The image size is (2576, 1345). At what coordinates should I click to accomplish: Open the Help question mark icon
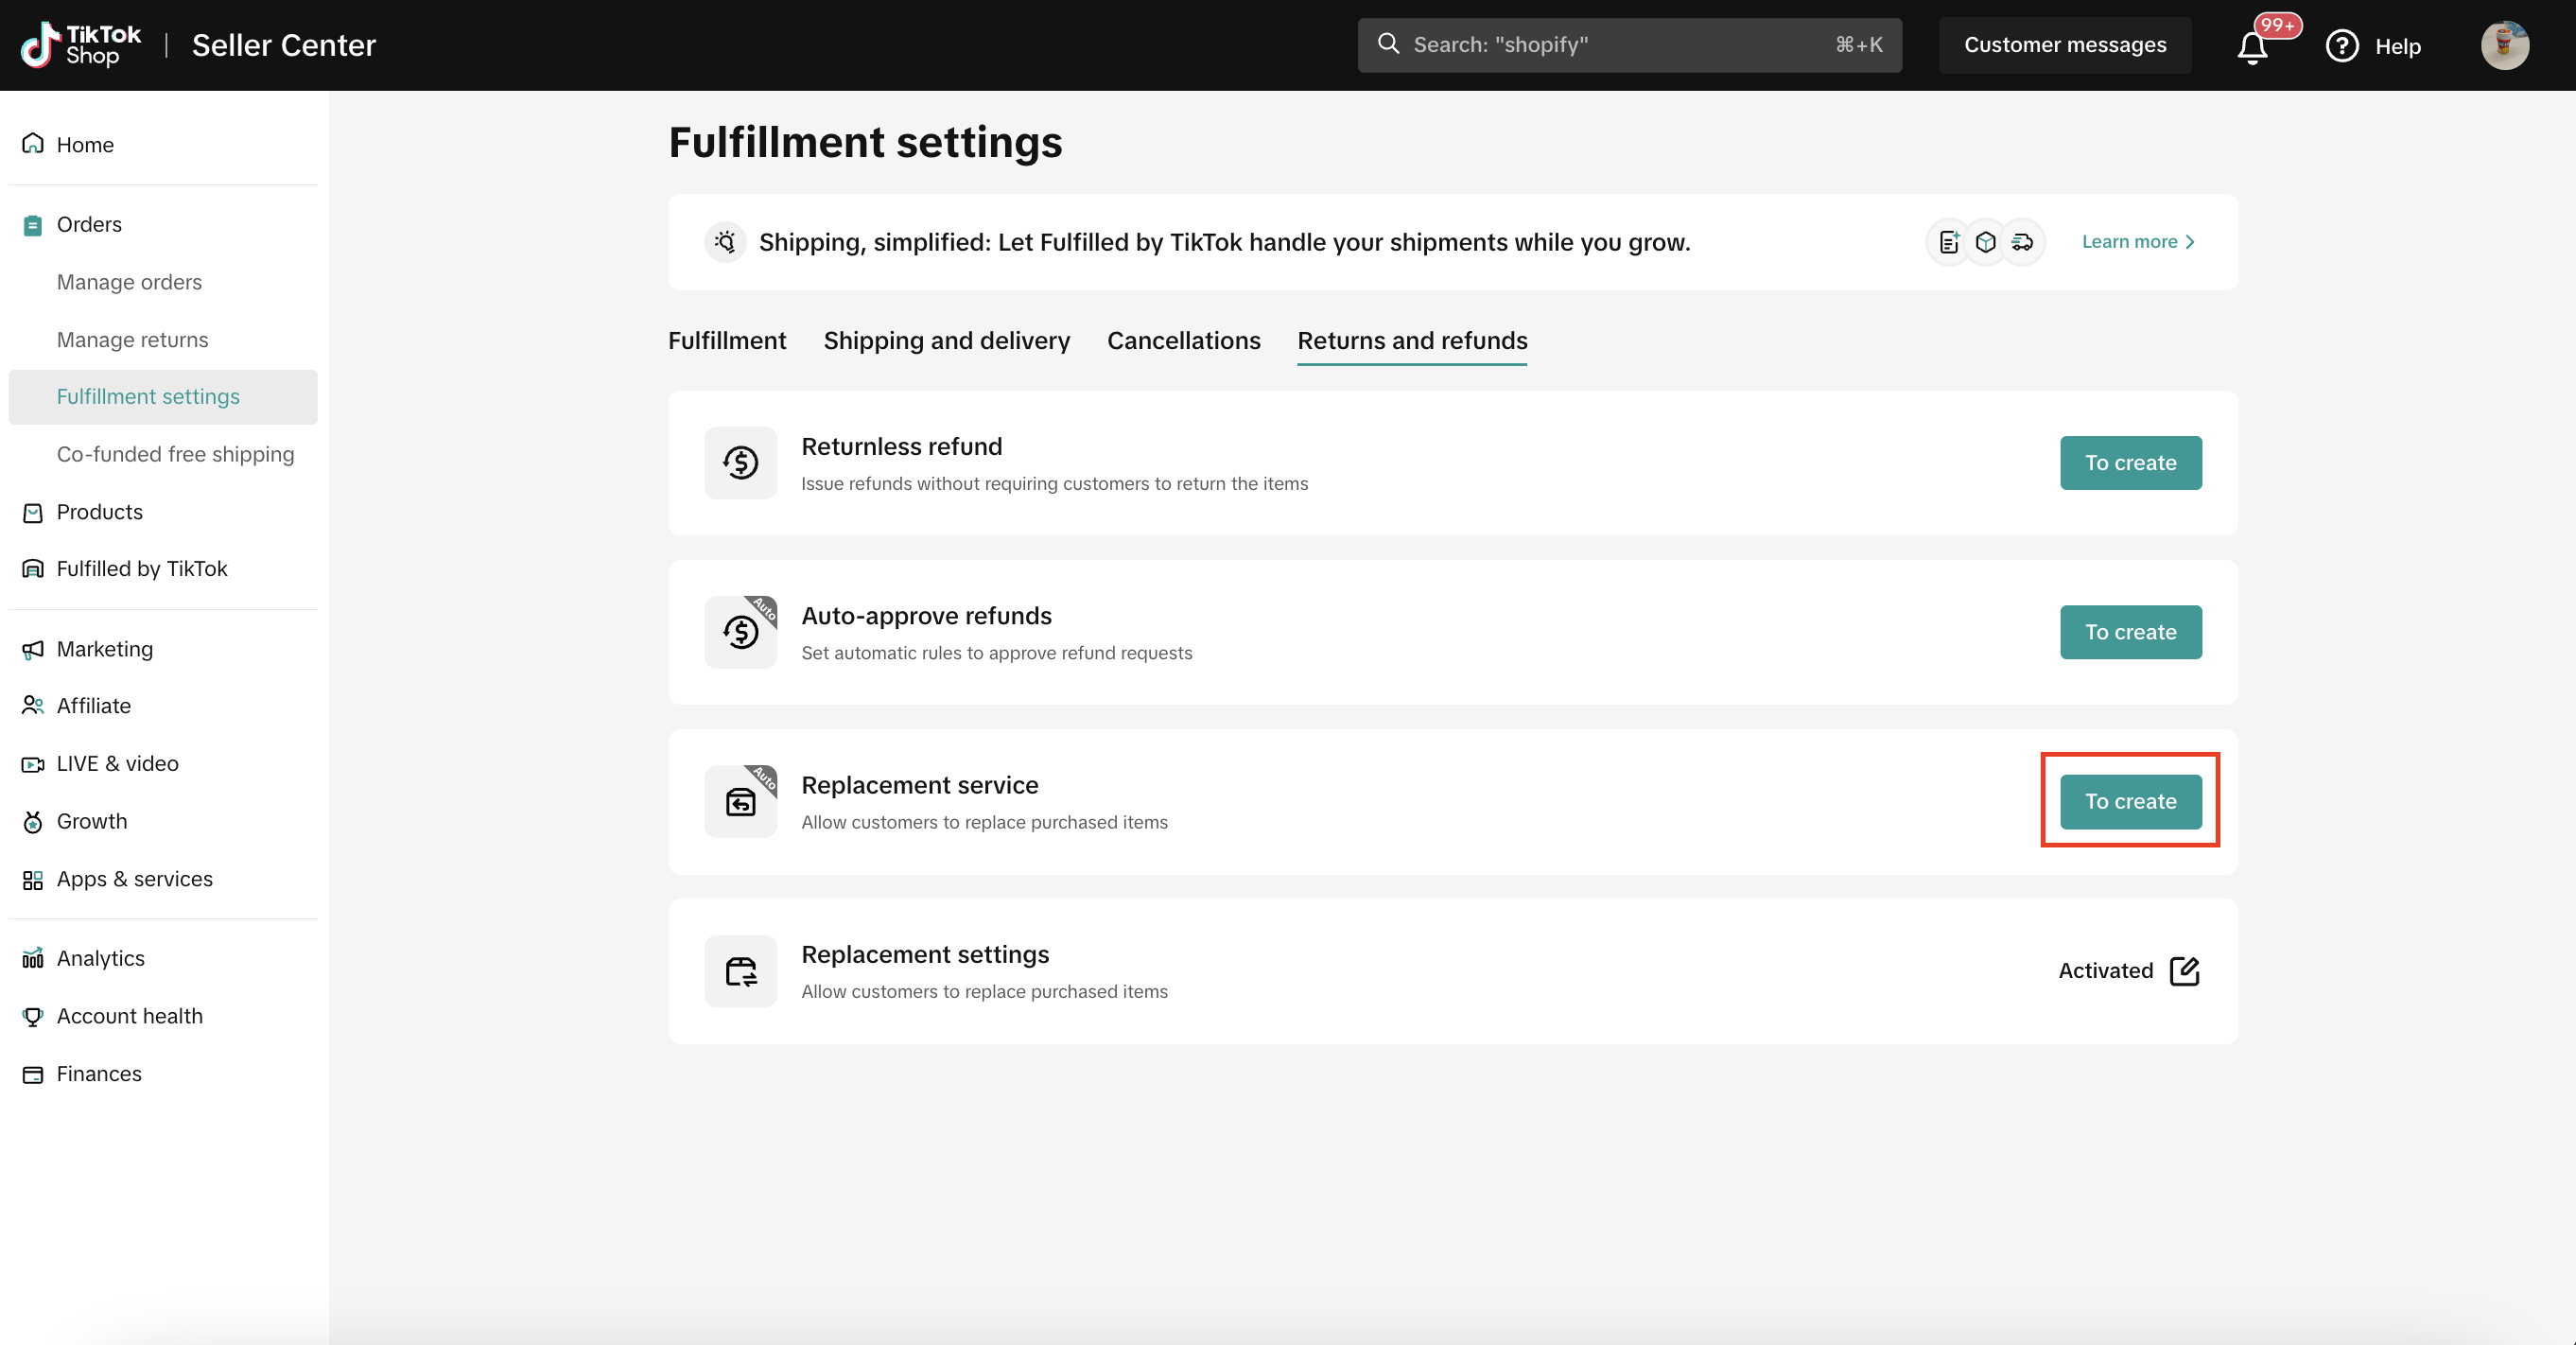(2341, 46)
